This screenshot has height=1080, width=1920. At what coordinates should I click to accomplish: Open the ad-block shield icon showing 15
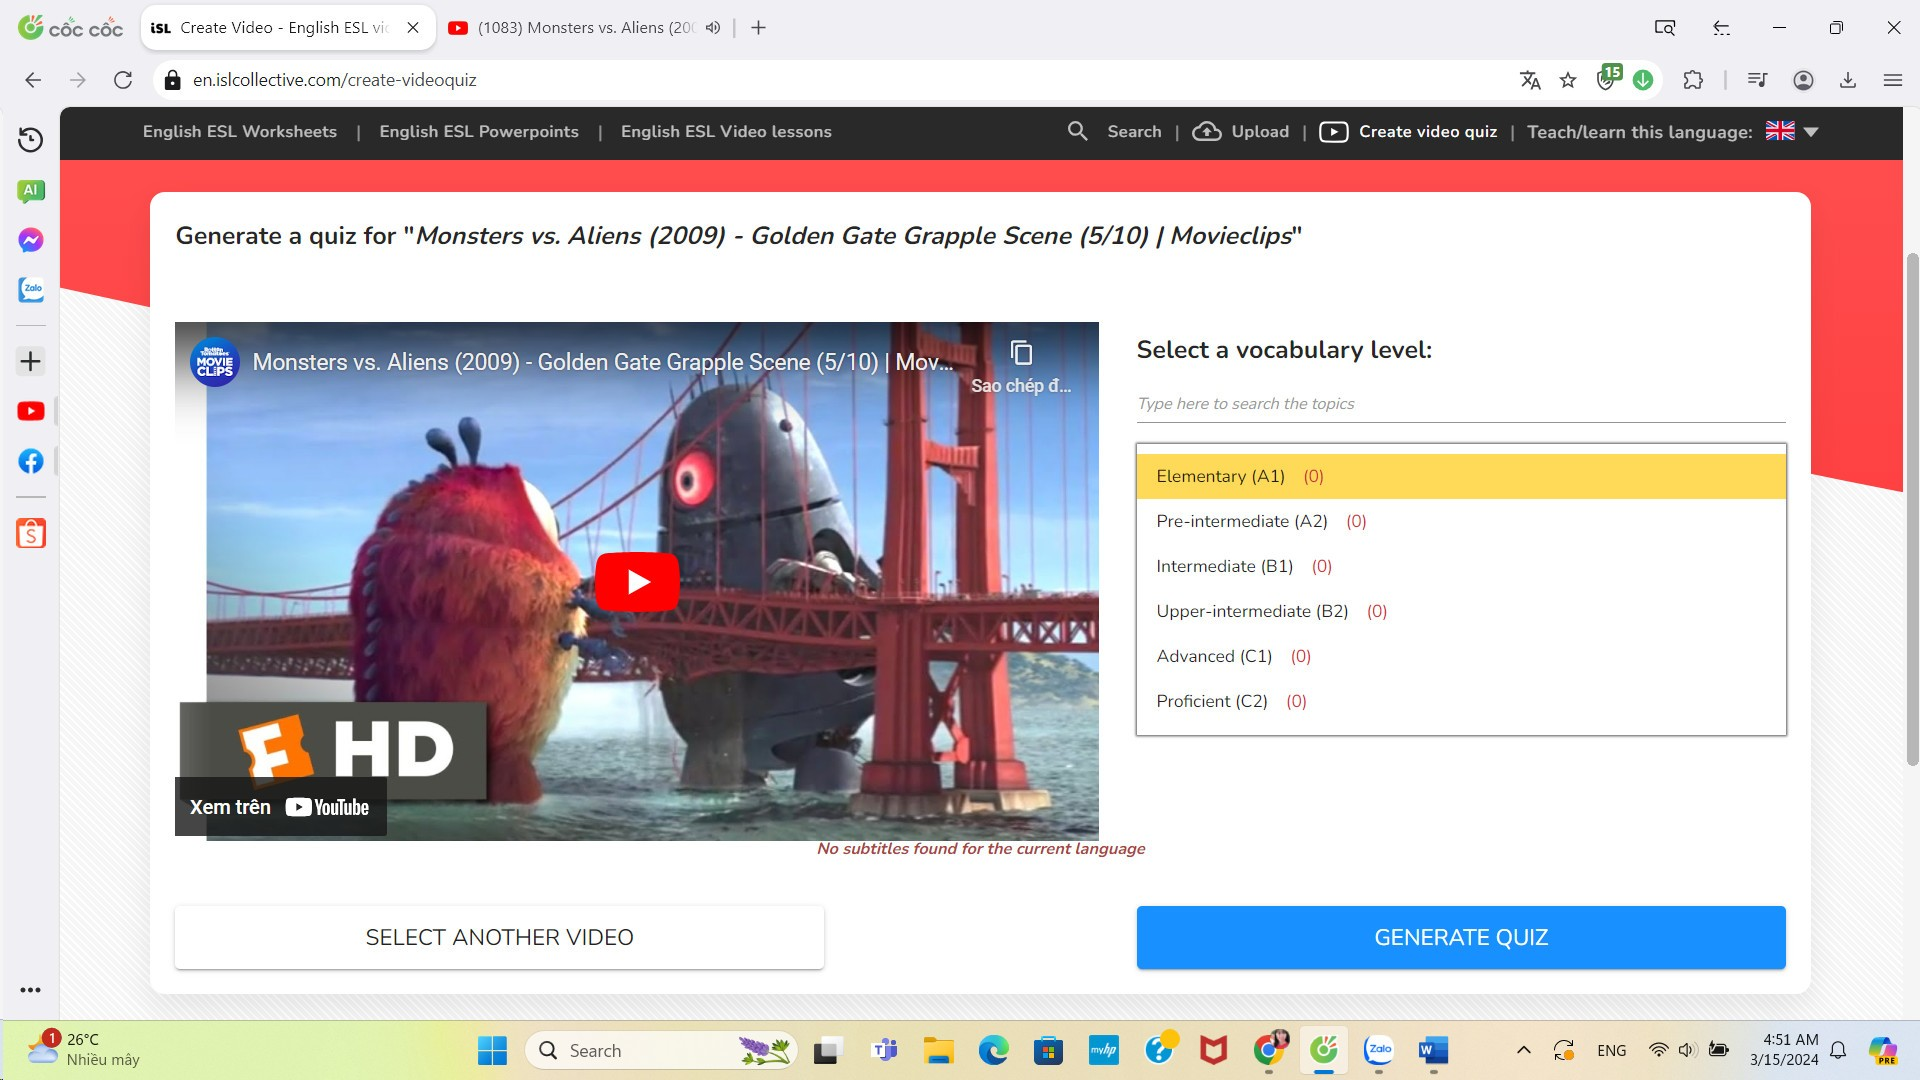click(1608, 78)
